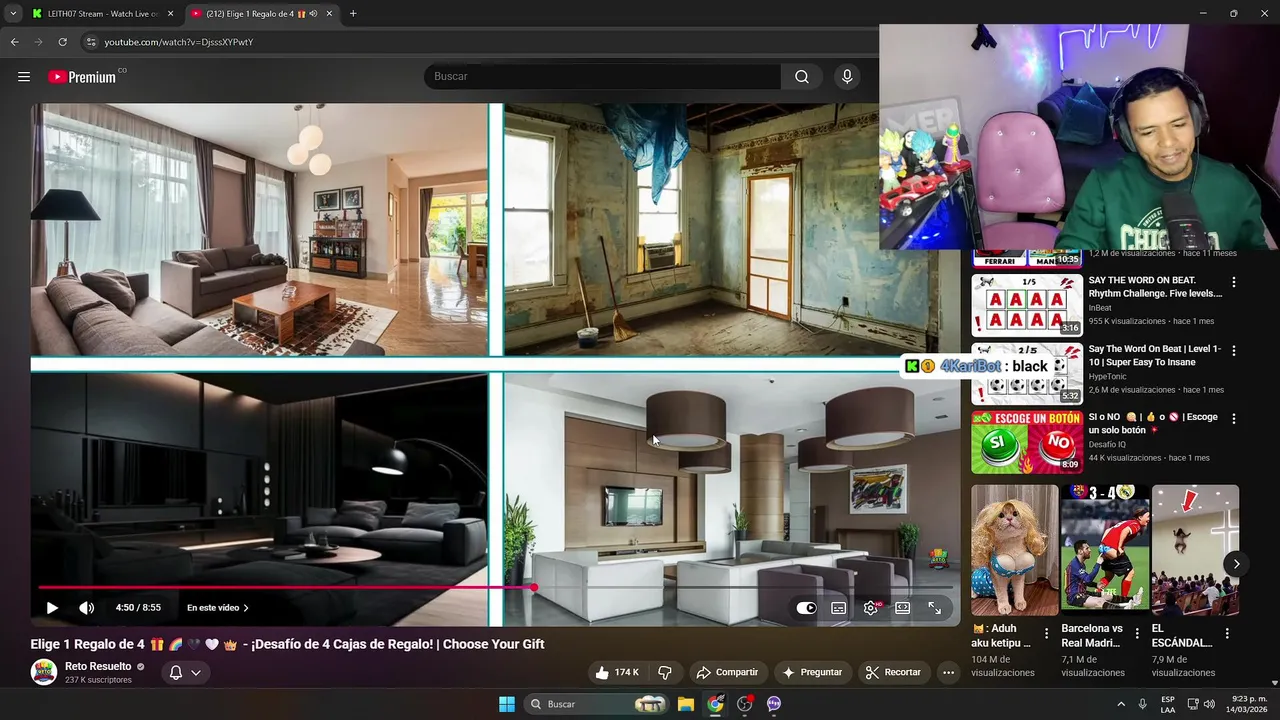1280x720 pixels.
Task: Open the notification bell dropdown for channel
Action: coord(185,672)
